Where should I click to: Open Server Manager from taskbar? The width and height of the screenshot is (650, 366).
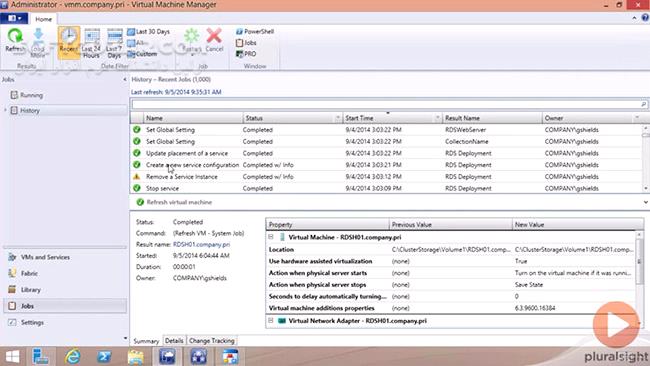[x=40, y=356]
